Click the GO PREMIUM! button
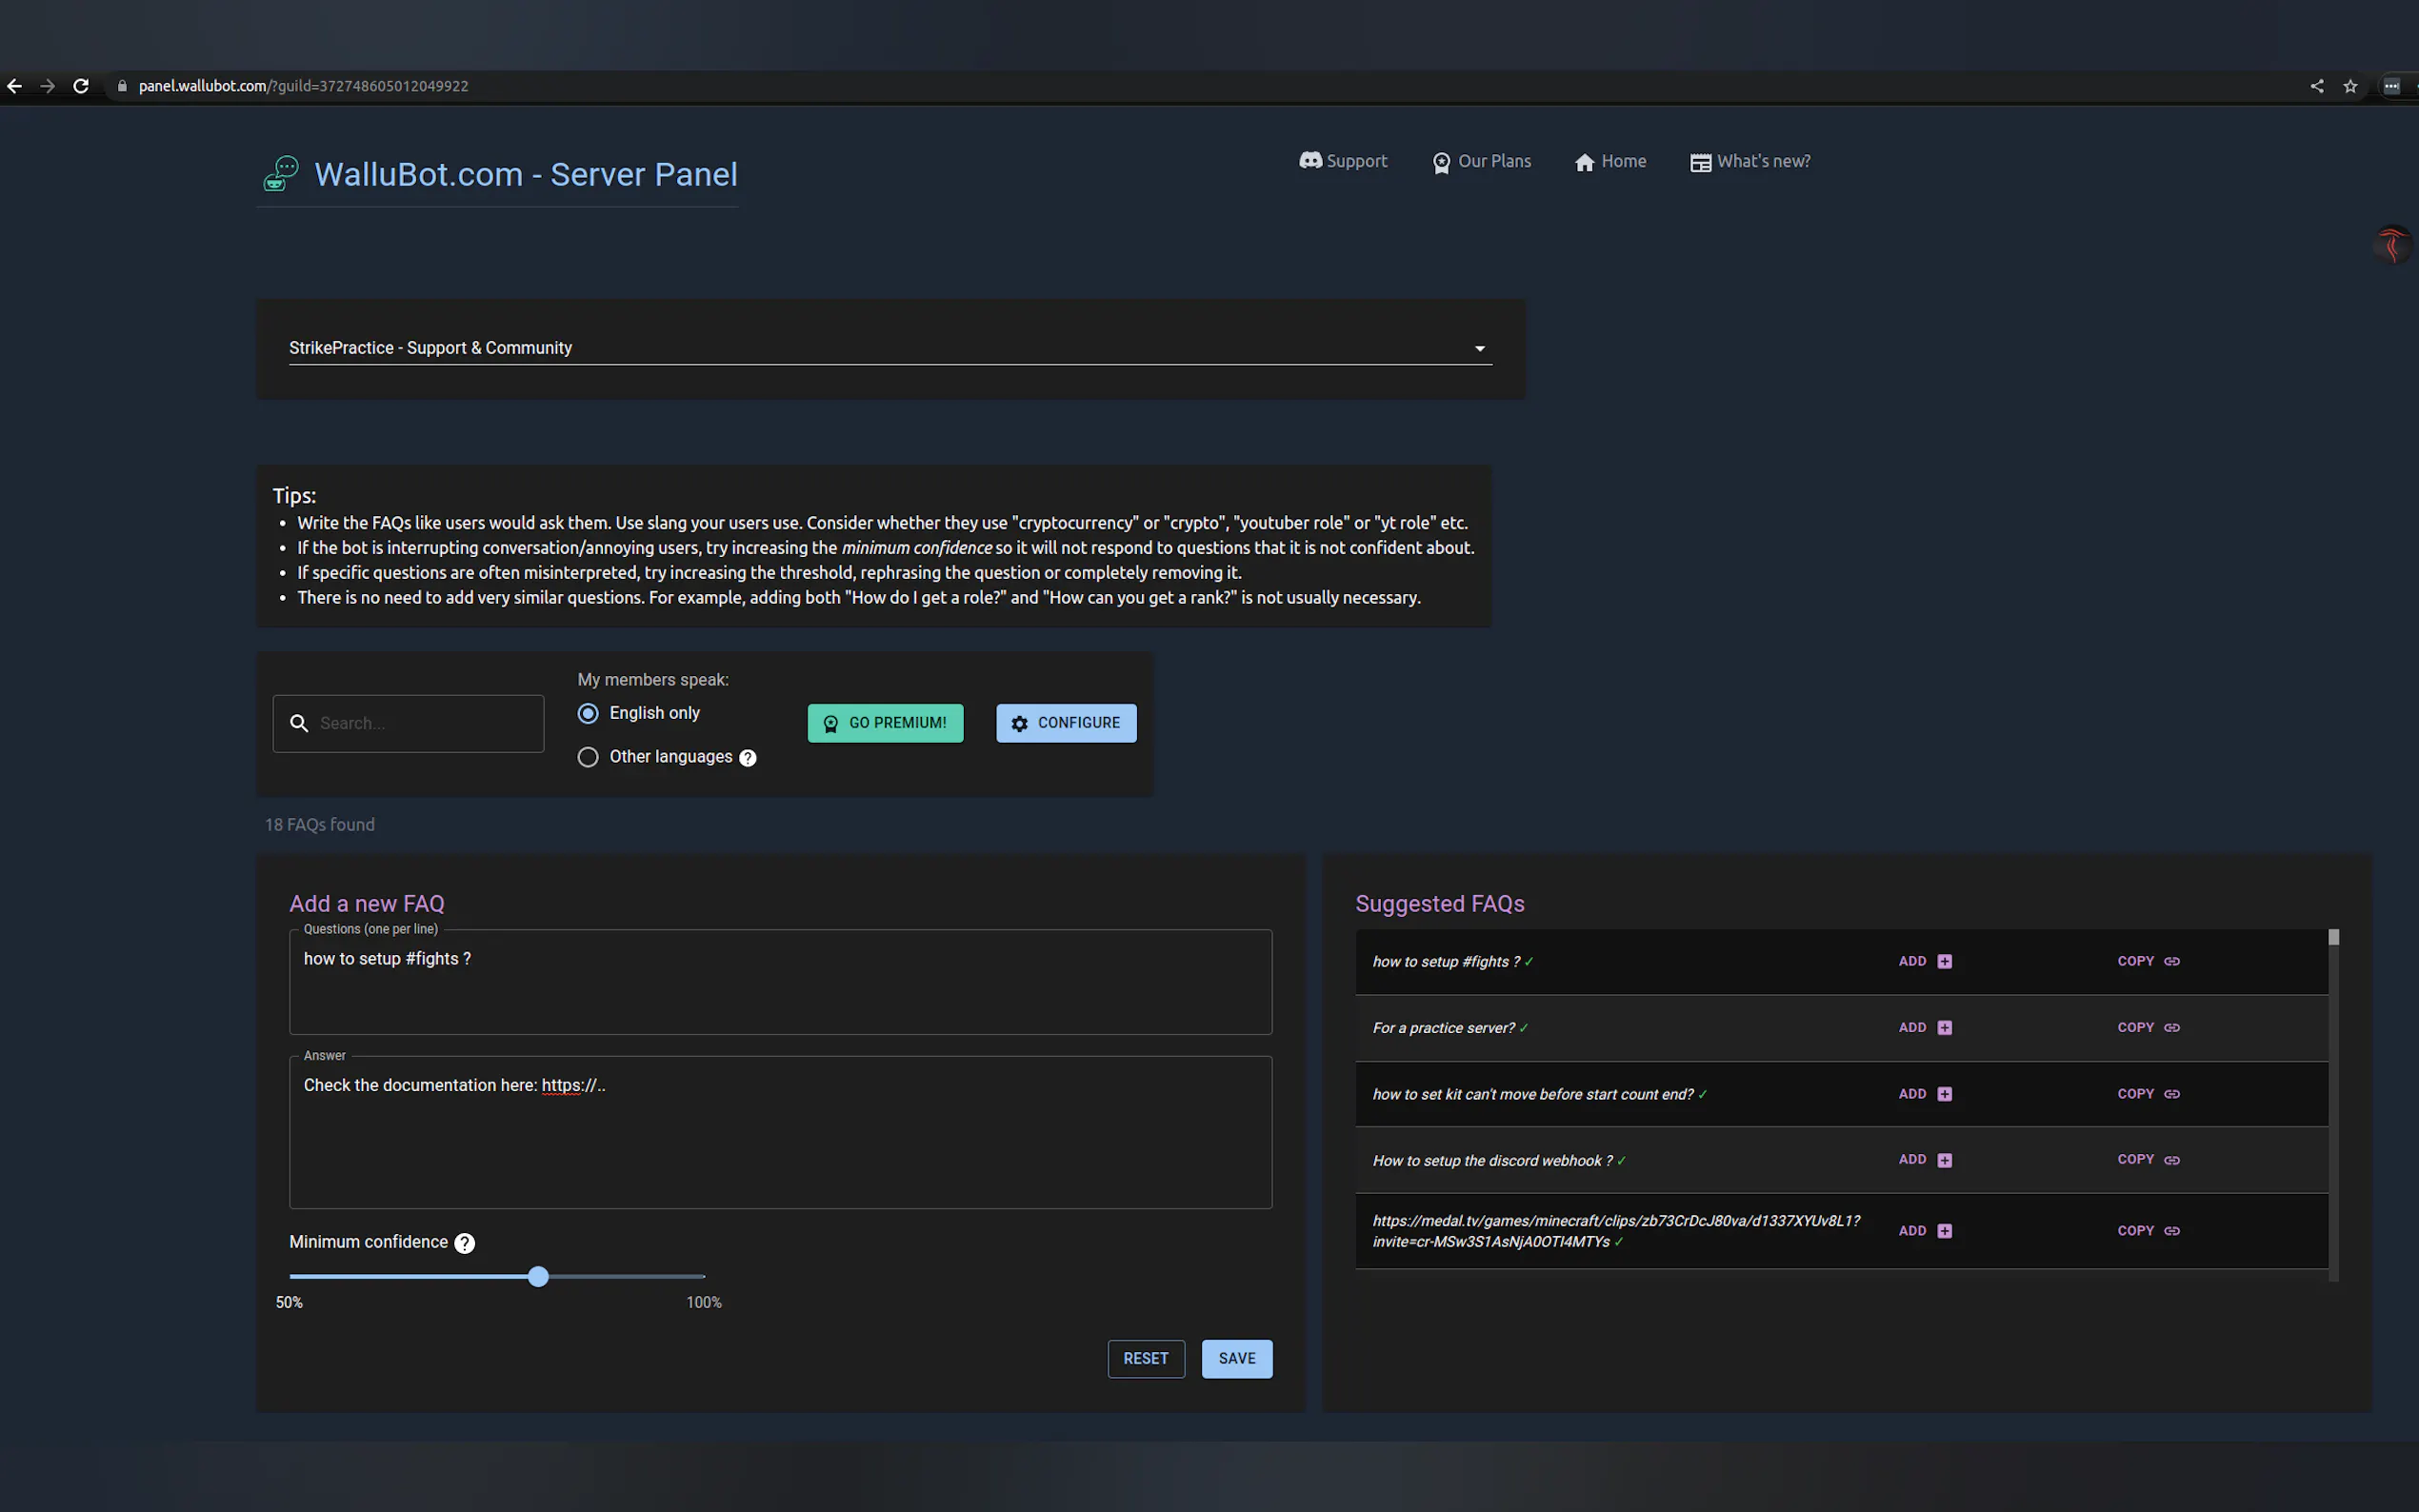Screen dimensions: 2419x1512 pos(885,723)
